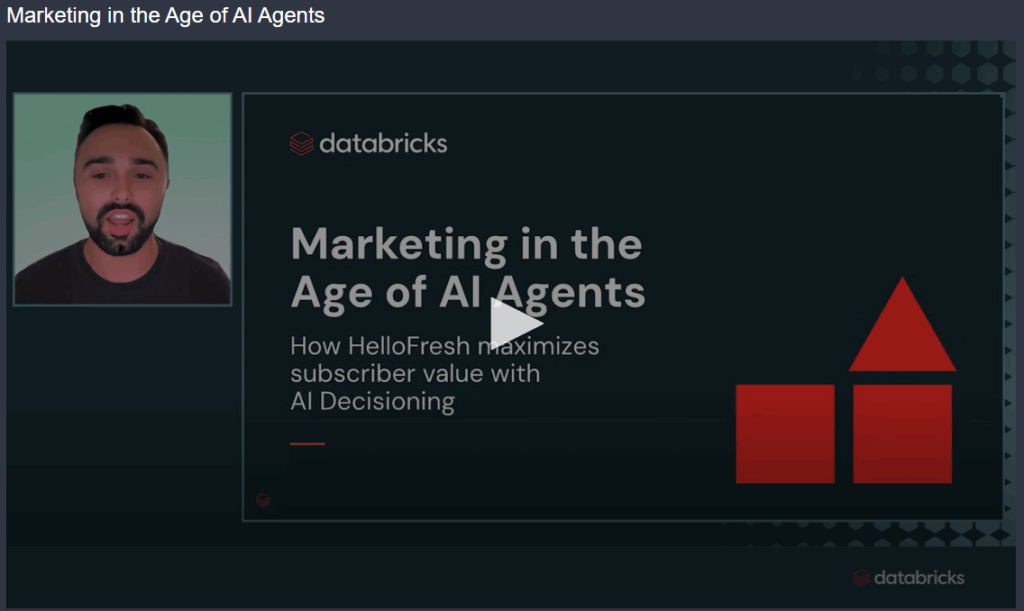This screenshot has width=1024, height=611.
Task: Select the presenter webcam thumbnail
Action: click(122, 199)
